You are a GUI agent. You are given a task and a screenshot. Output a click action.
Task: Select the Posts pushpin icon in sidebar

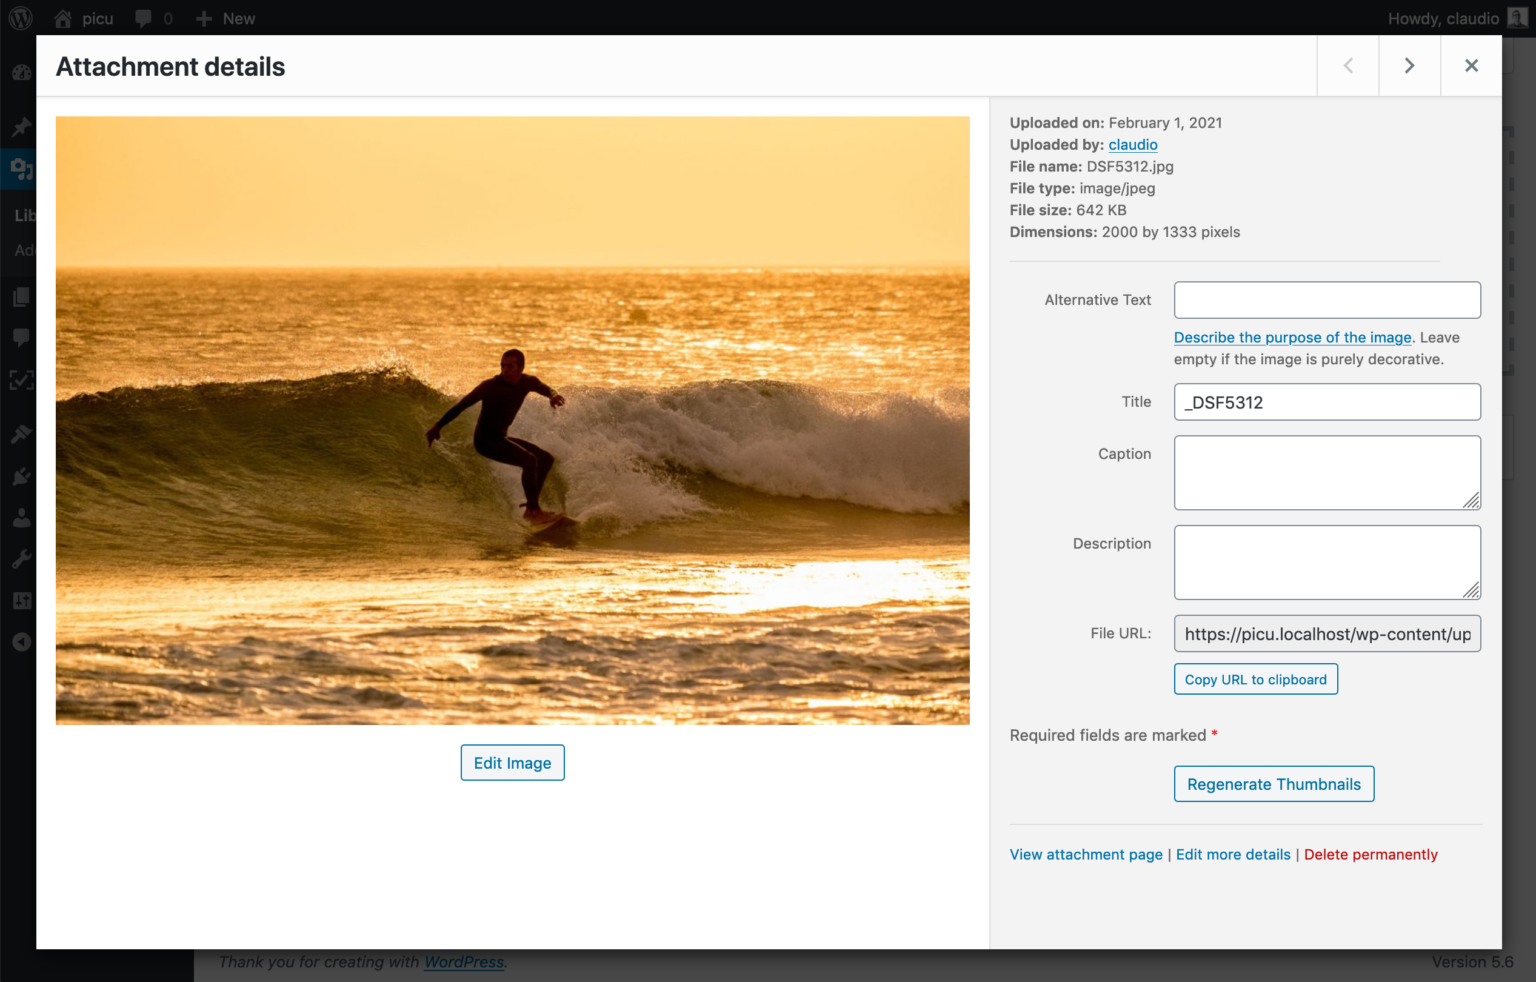click(20, 127)
